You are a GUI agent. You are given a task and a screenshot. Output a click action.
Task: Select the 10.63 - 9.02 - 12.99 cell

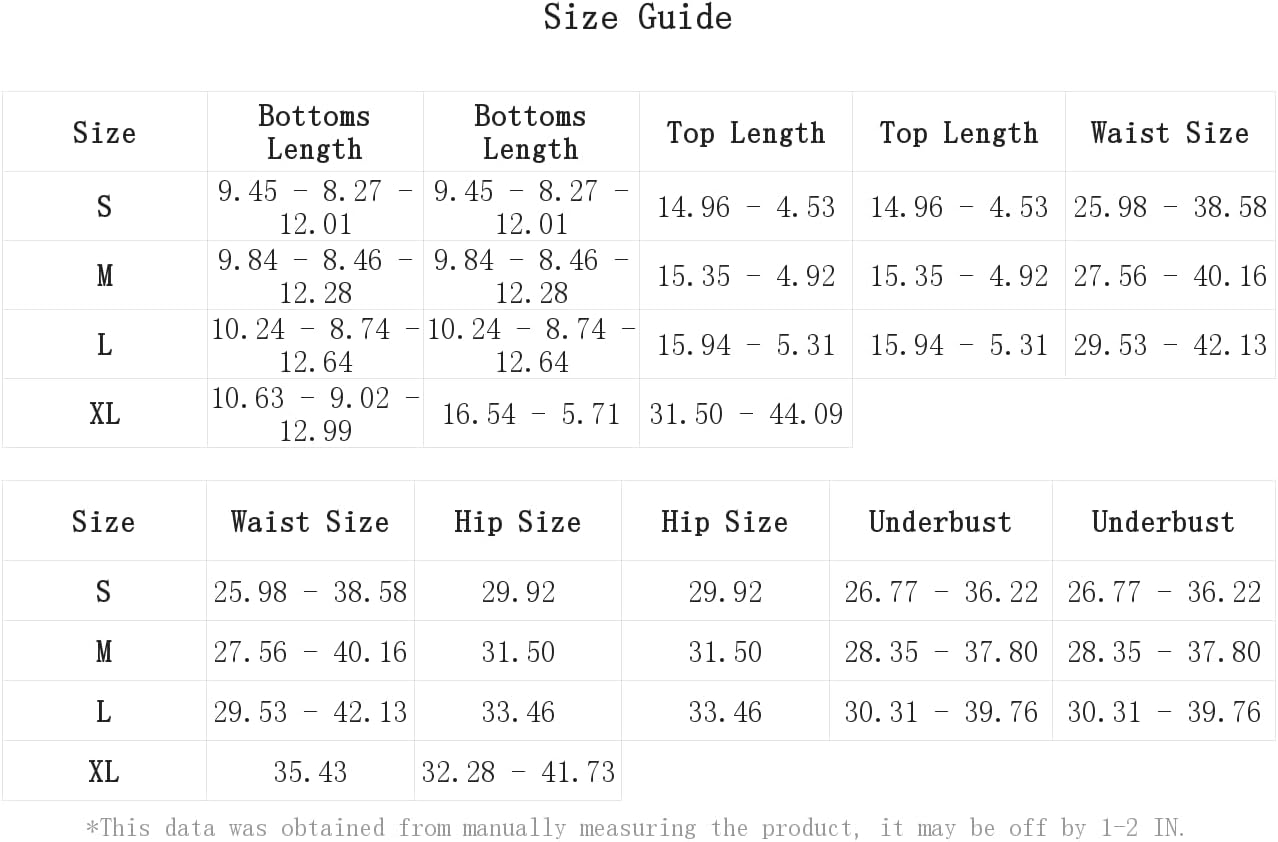pos(315,413)
